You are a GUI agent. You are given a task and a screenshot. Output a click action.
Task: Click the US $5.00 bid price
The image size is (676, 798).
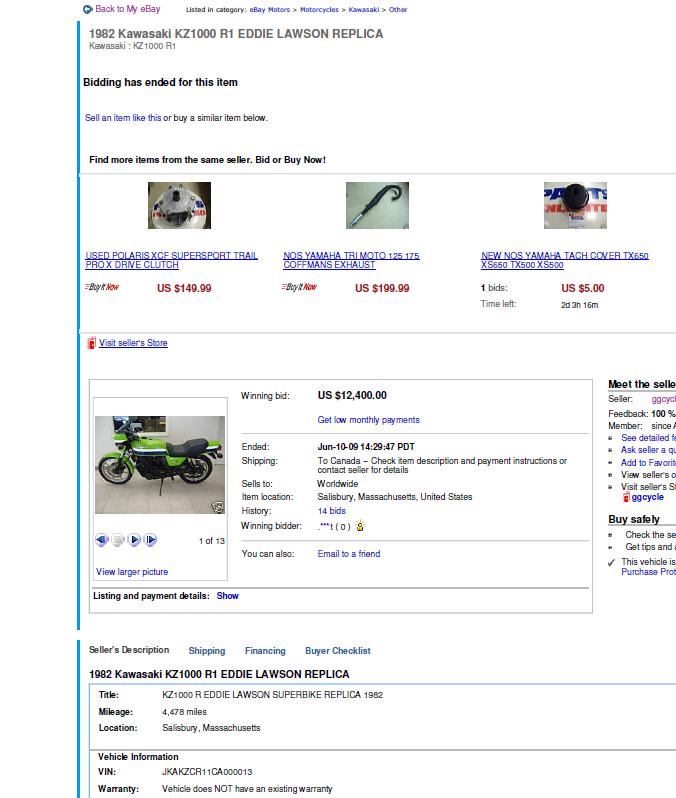pyautogui.click(x=583, y=288)
